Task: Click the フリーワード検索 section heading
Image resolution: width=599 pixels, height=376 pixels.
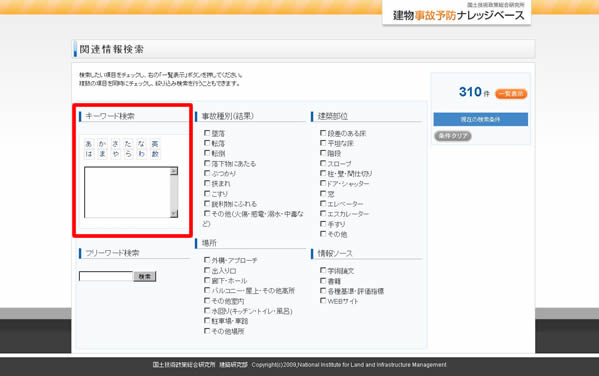Action: pos(112,253)
